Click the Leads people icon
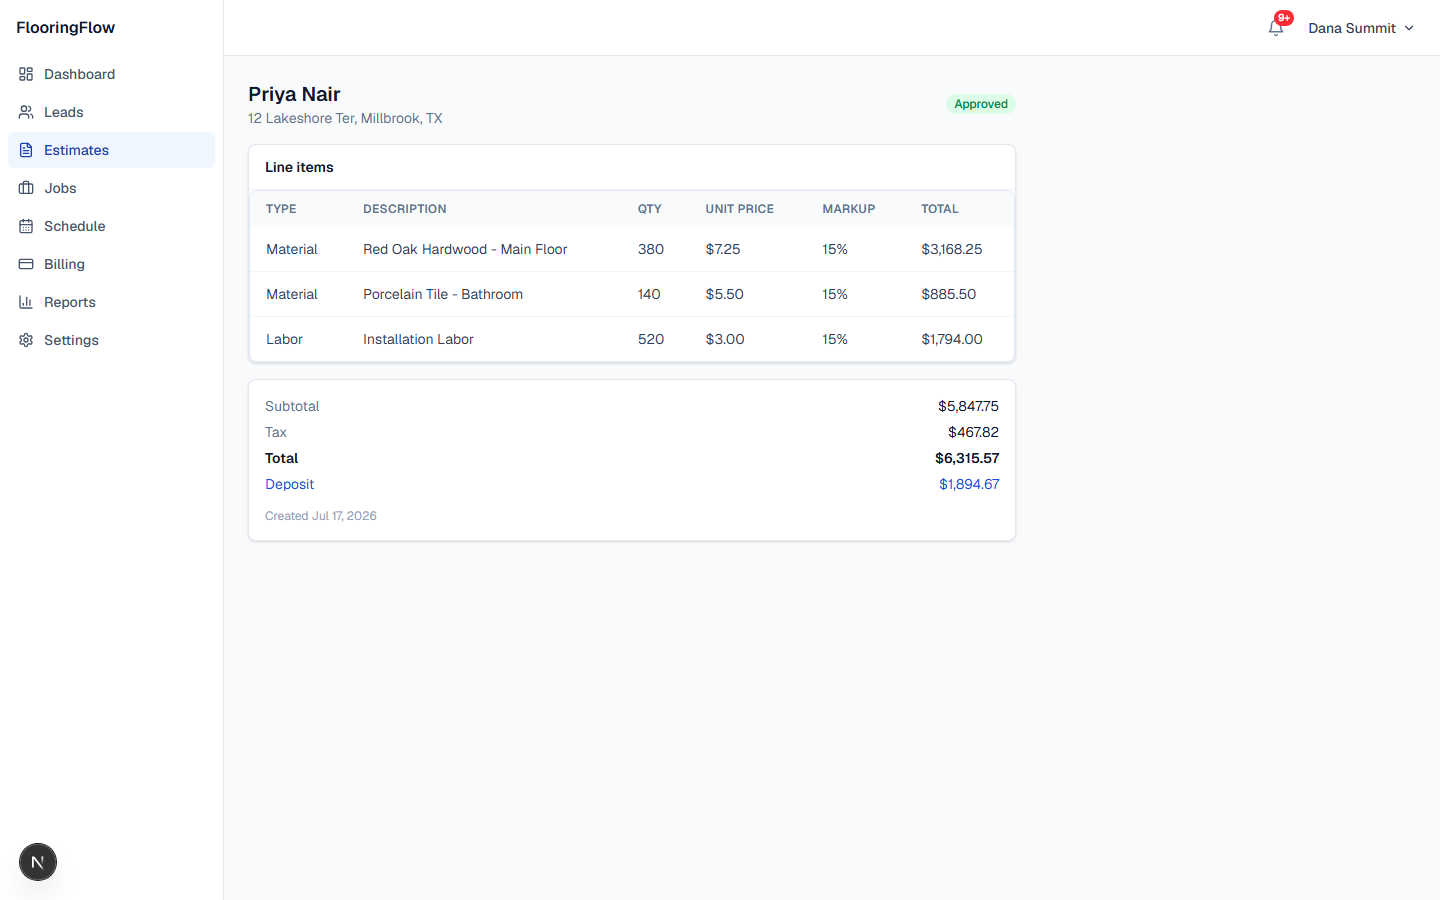 click(x=26, y=112)
